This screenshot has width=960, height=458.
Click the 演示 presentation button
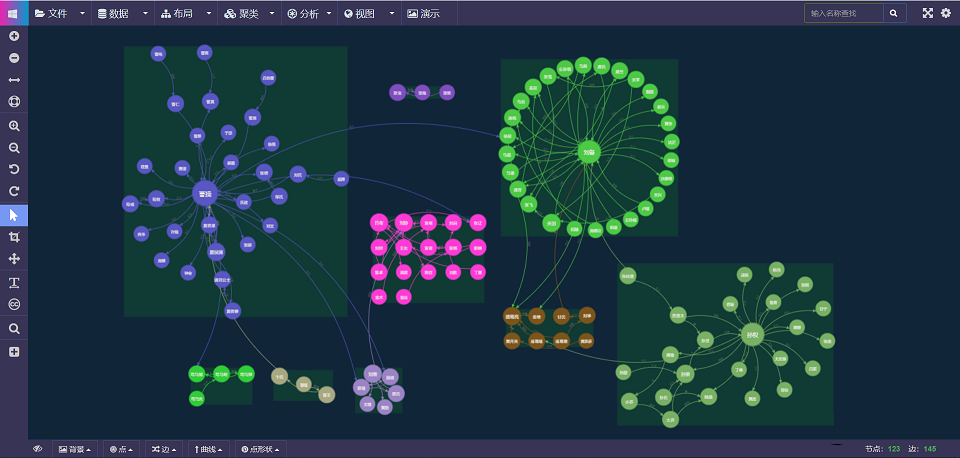point(424,13)
